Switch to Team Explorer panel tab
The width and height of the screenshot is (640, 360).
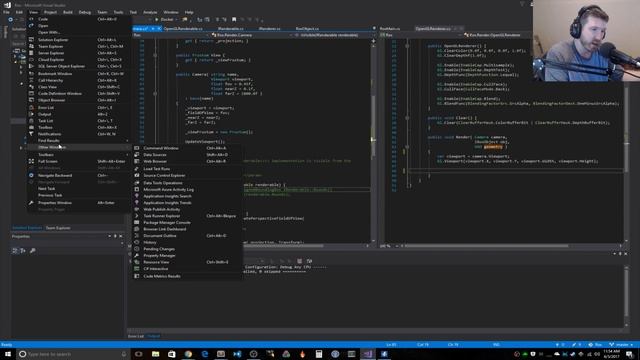tap(58, 228)
